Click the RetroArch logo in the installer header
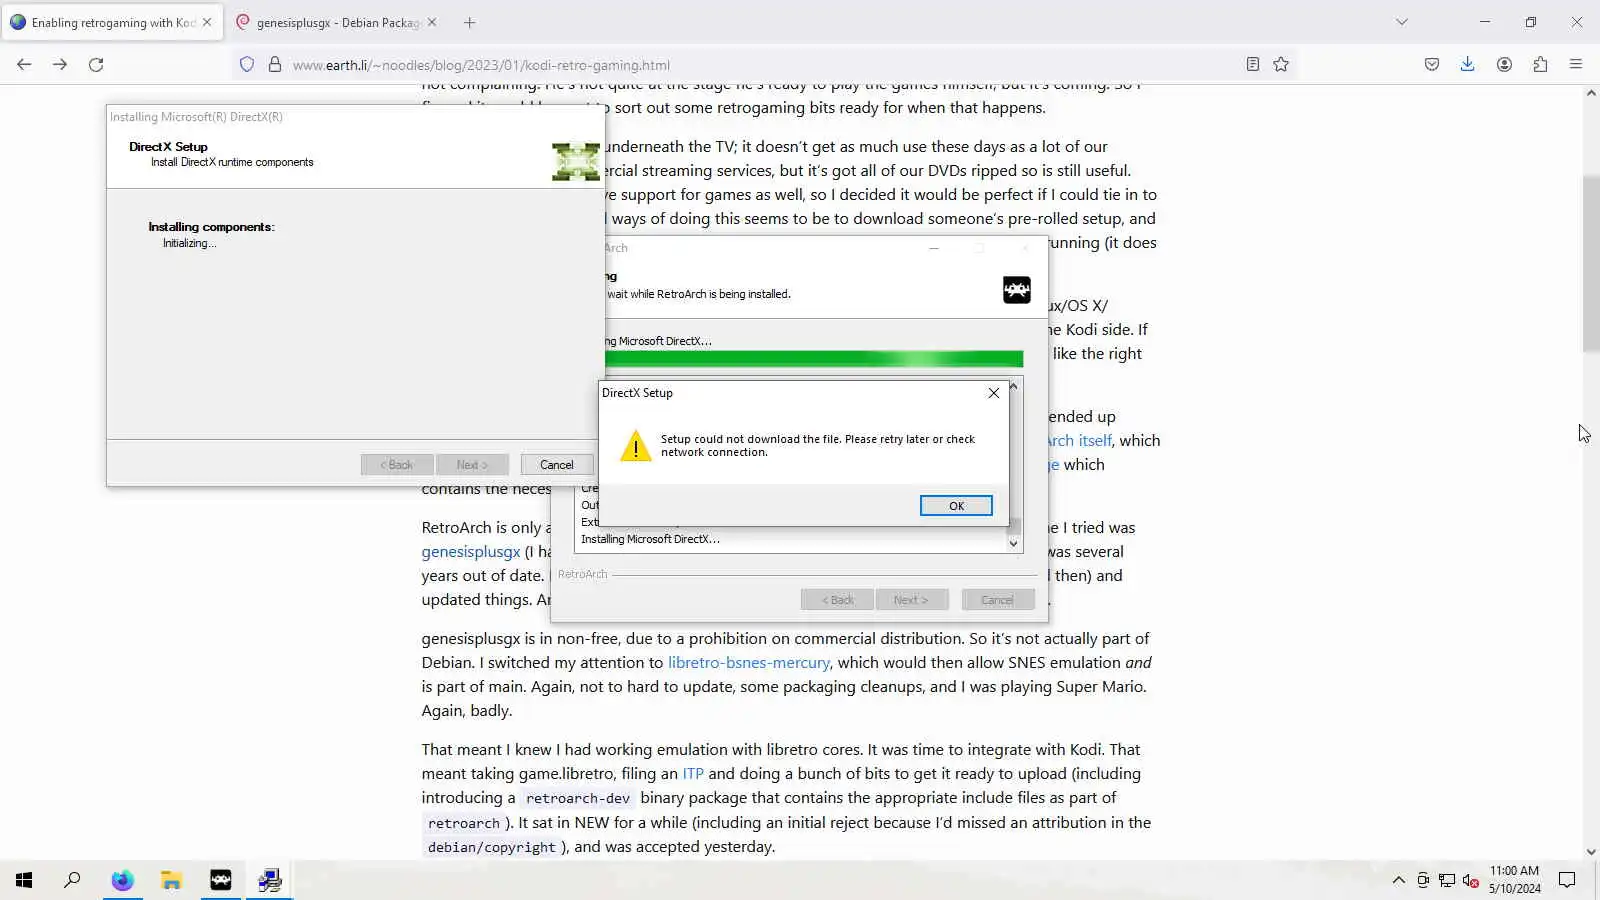The width and height of the screenshot is (1600, 900). pyautogui.click(x=1016, y=290)
